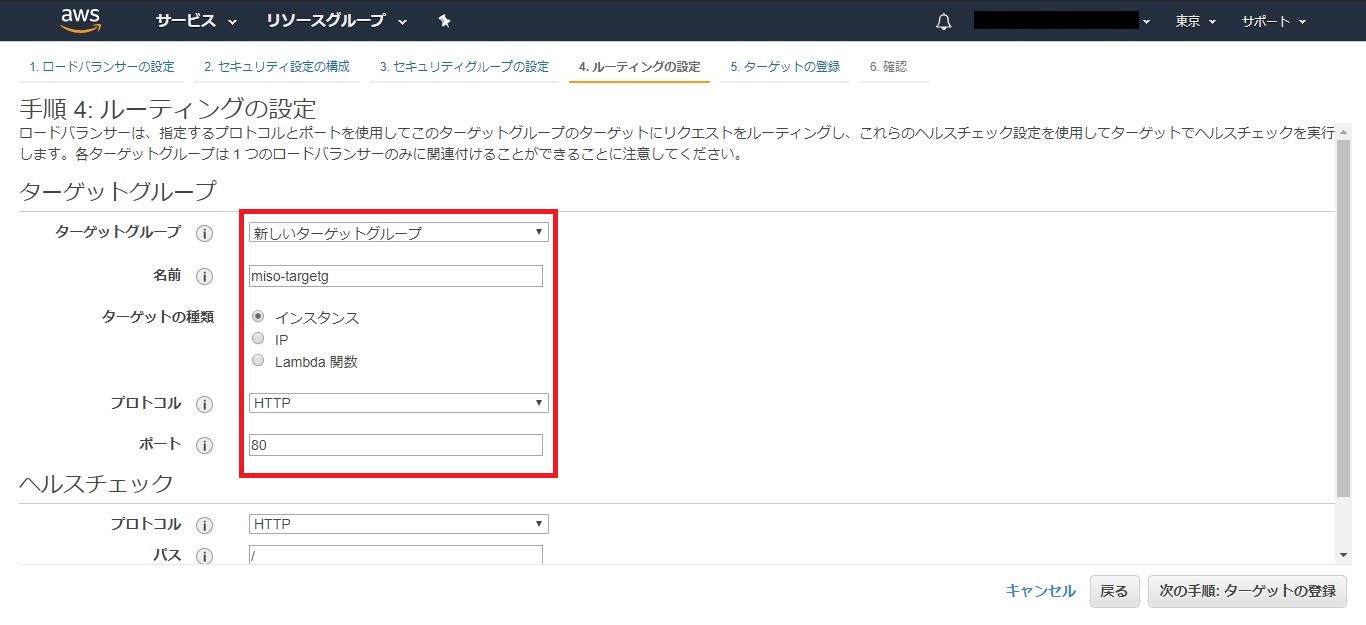Screen dimensions: 1366x625
Task: Go to 5. ターゲットの登録 tab
Action: point(784,67)
